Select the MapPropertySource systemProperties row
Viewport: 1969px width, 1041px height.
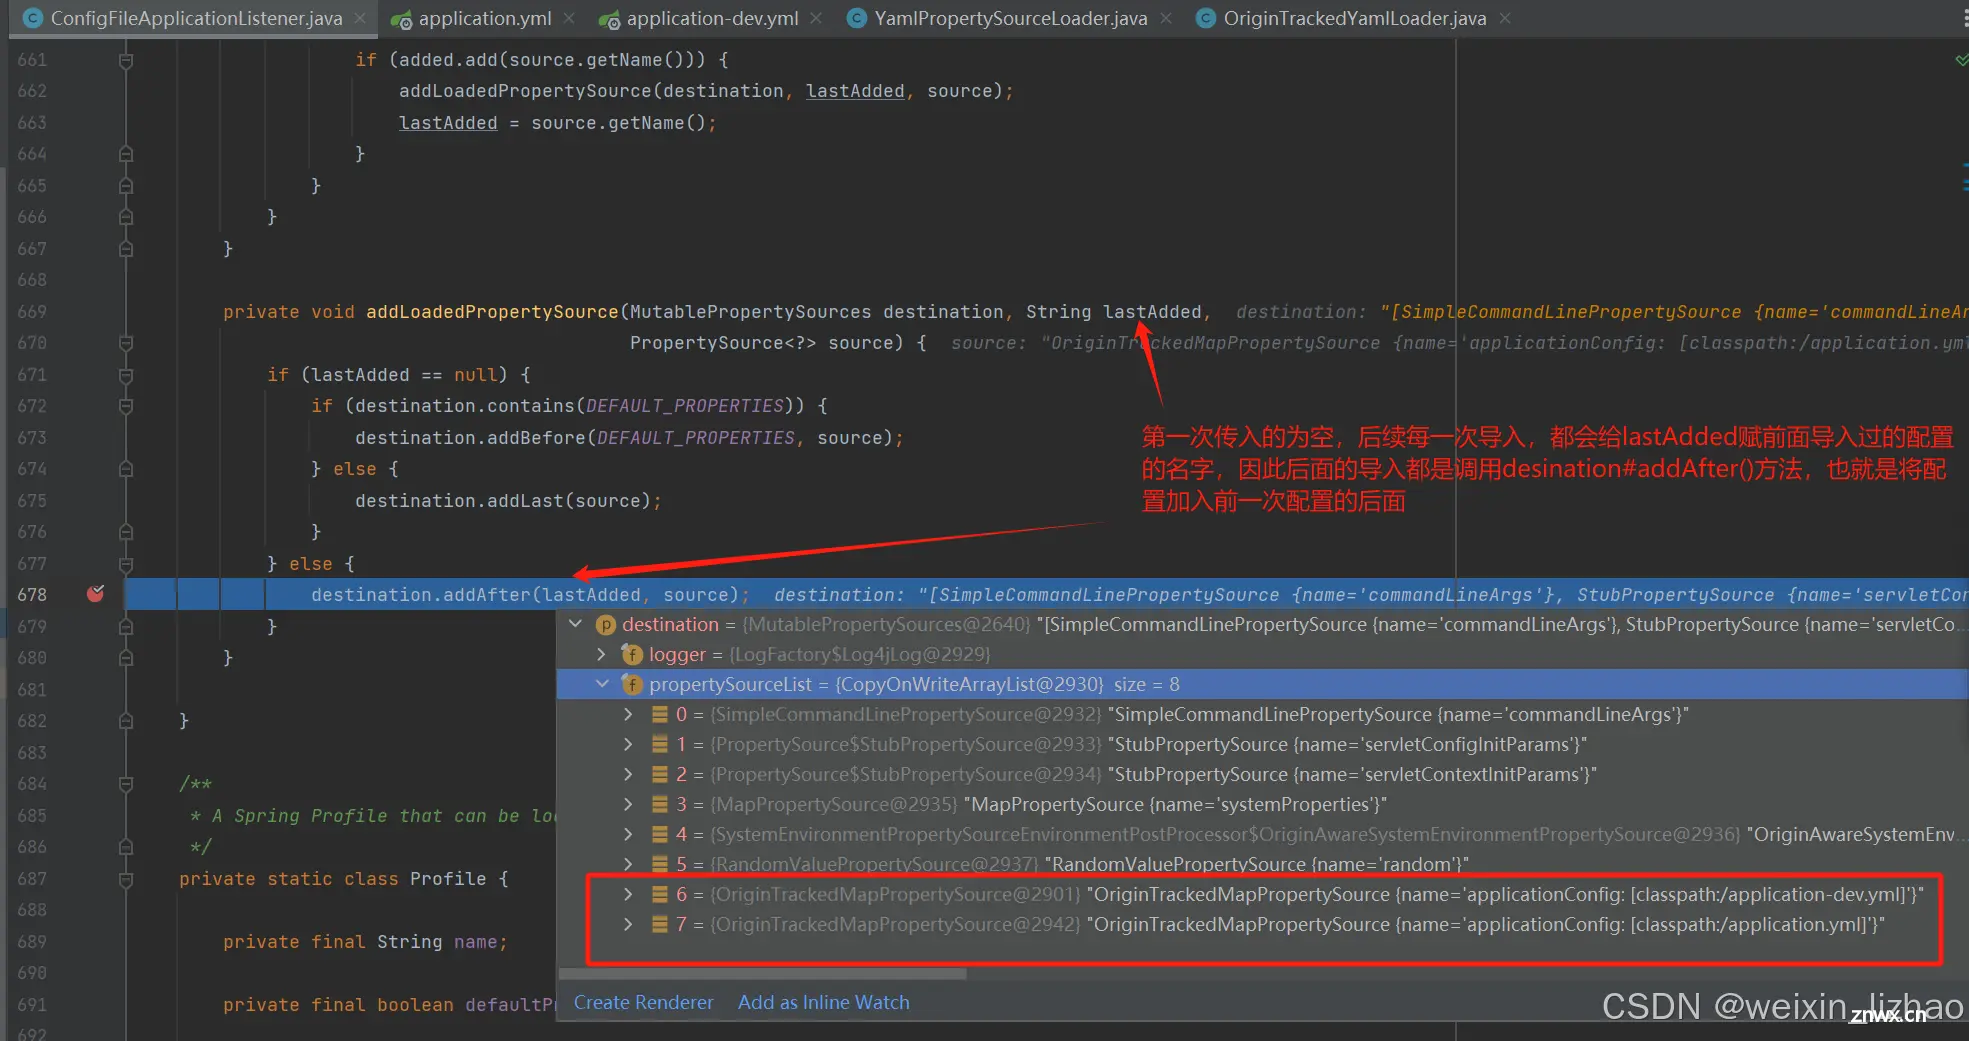click(1262, 804)
